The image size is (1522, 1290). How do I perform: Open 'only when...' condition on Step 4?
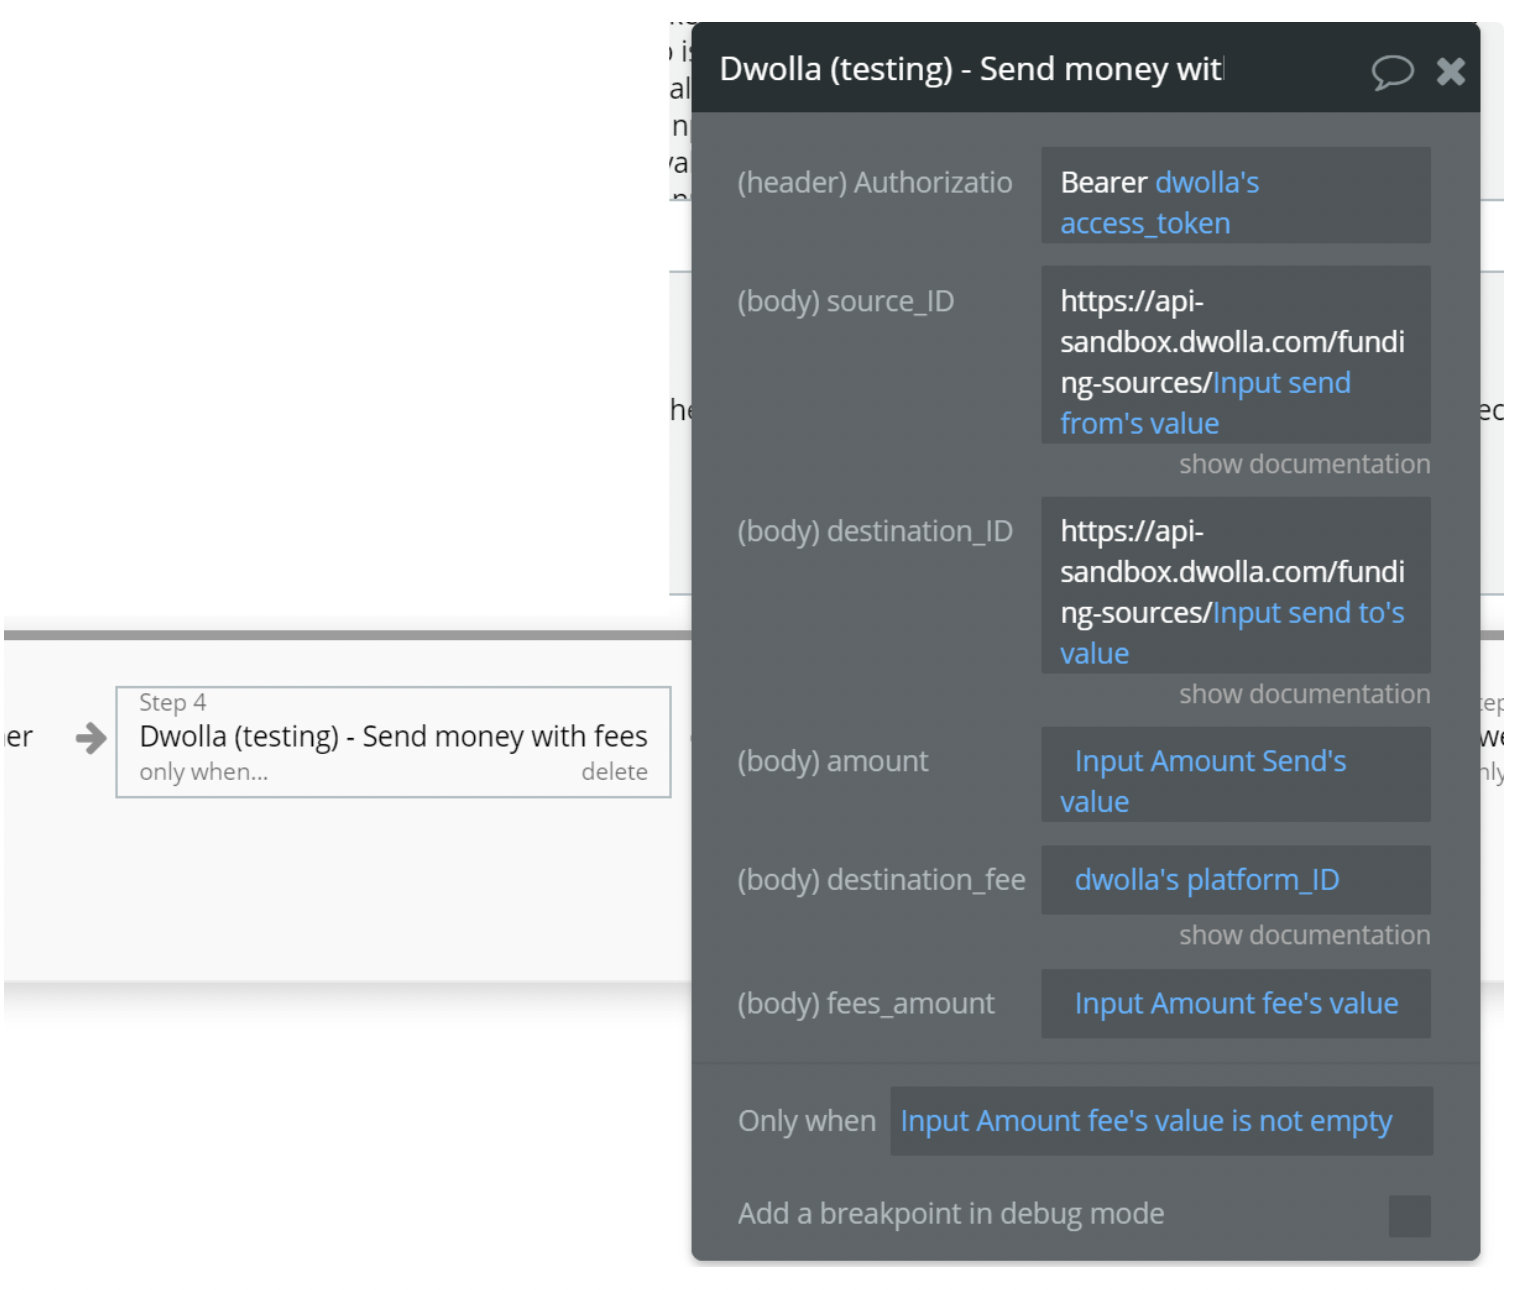(204, 772)
